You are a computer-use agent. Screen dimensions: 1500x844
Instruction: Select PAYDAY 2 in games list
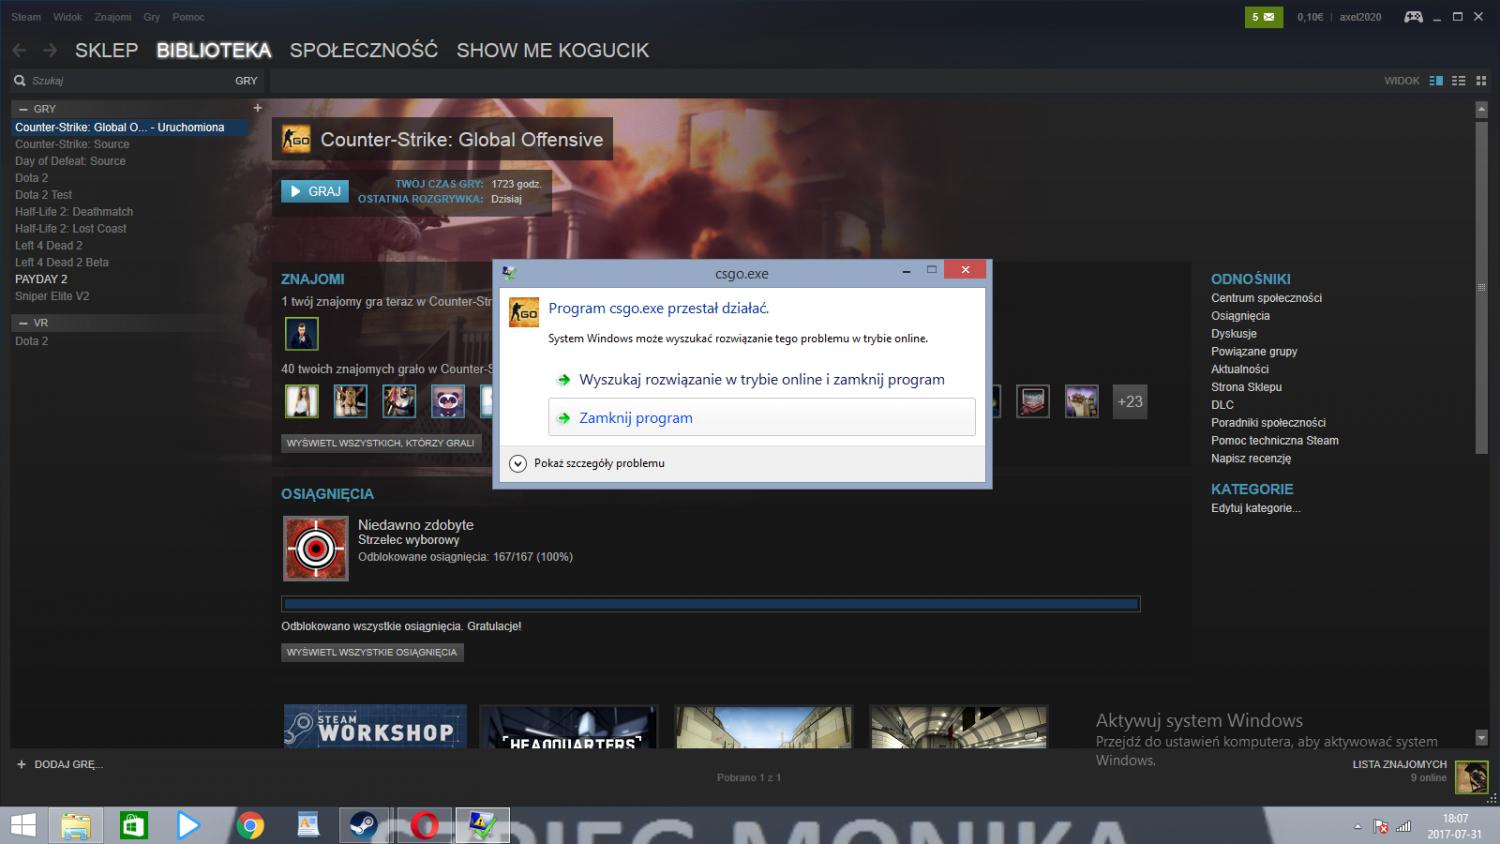point(41,279)
